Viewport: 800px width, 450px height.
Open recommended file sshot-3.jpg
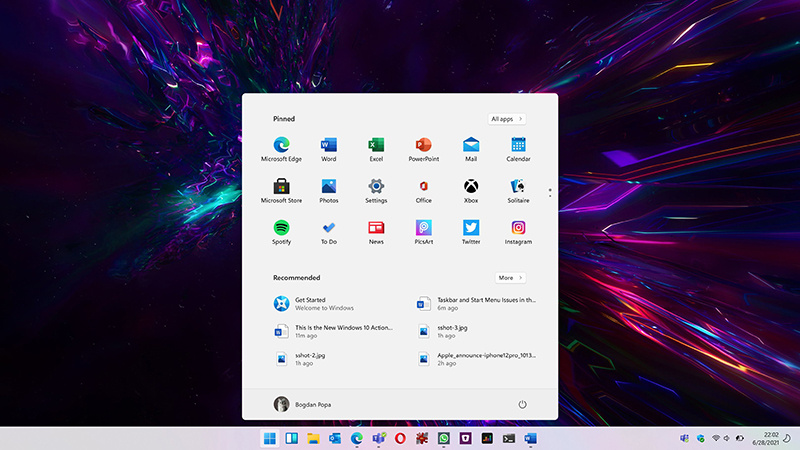pyautogui.click(x=442, y=331)
